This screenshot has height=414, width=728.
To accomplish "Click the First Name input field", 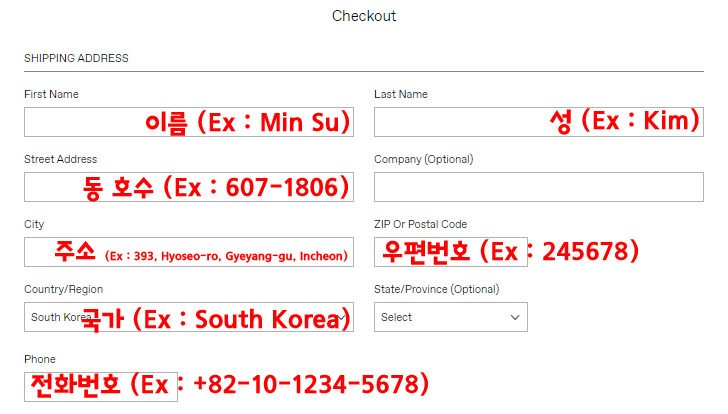I will pos(189,122).
